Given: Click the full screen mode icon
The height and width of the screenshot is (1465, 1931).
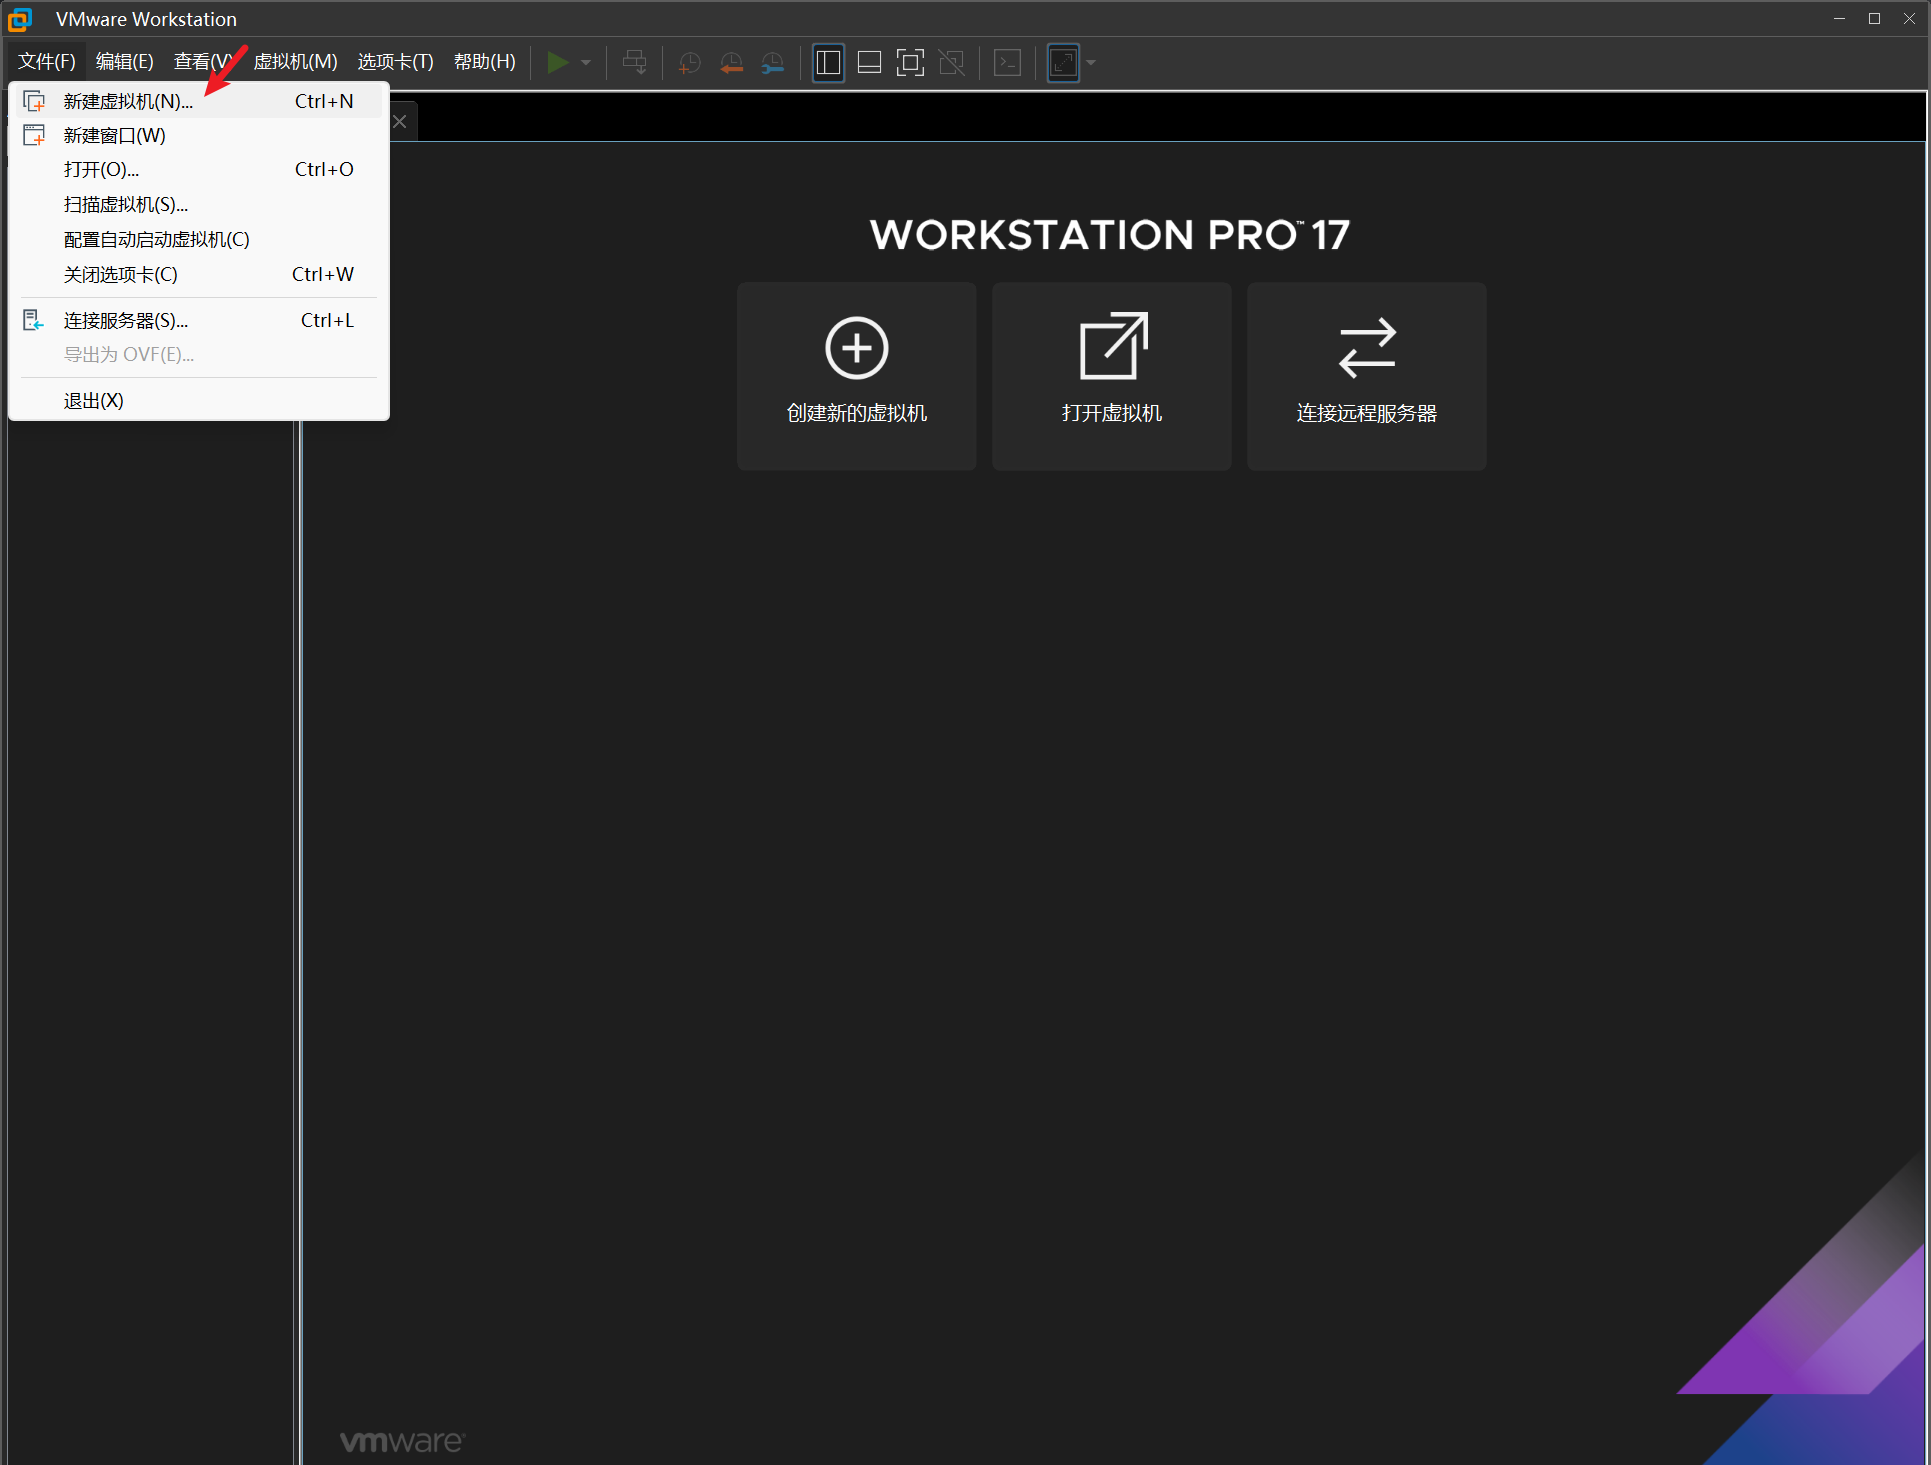Looking at the screenshot, I should click(x=910, y=63).
